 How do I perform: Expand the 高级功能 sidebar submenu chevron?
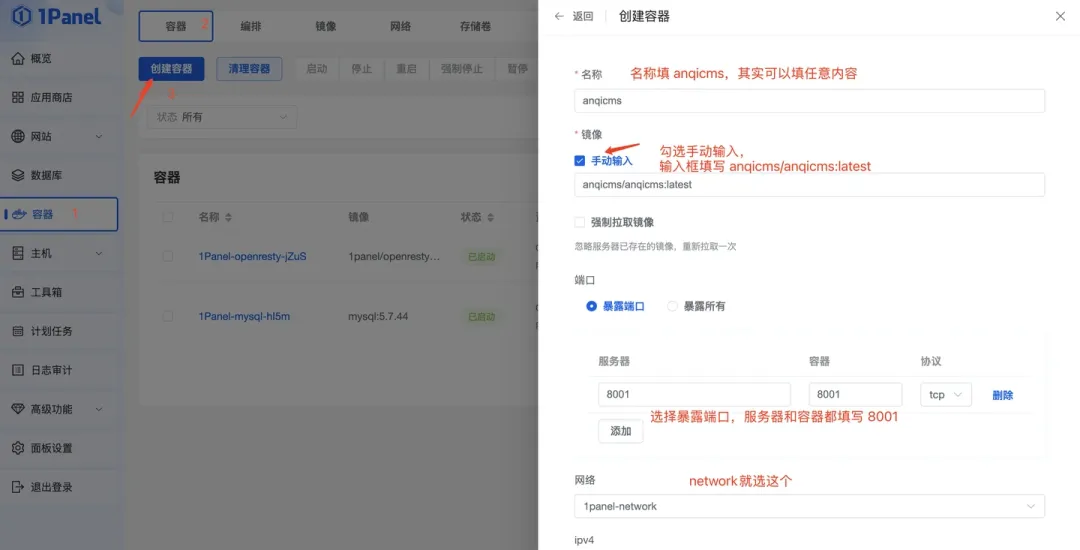(x=98, y=409)
